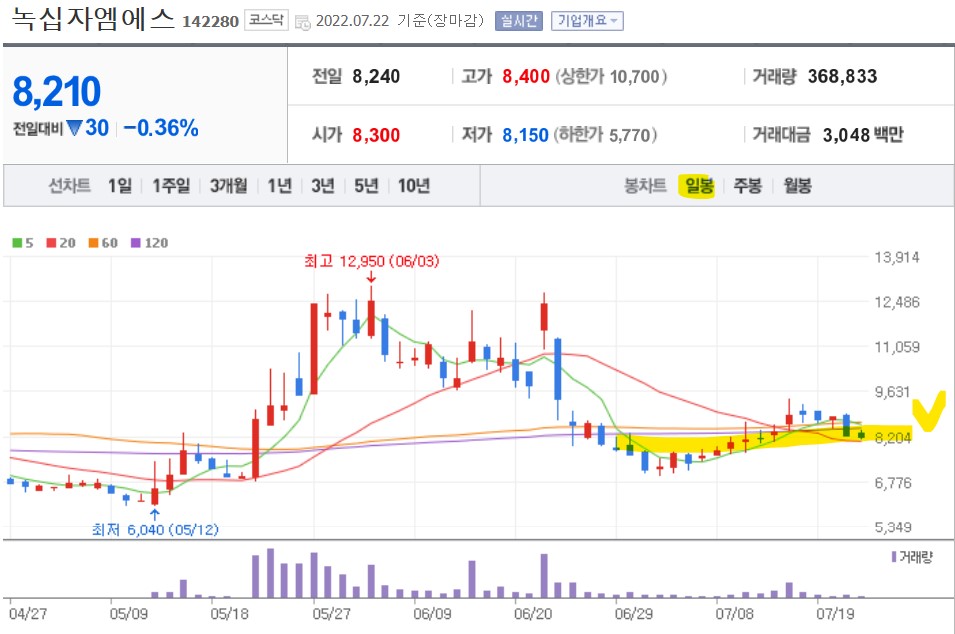Click the 코스닥 market badge
The width and height of the screenshot is (955, 634).
click(x=266, y=20)
